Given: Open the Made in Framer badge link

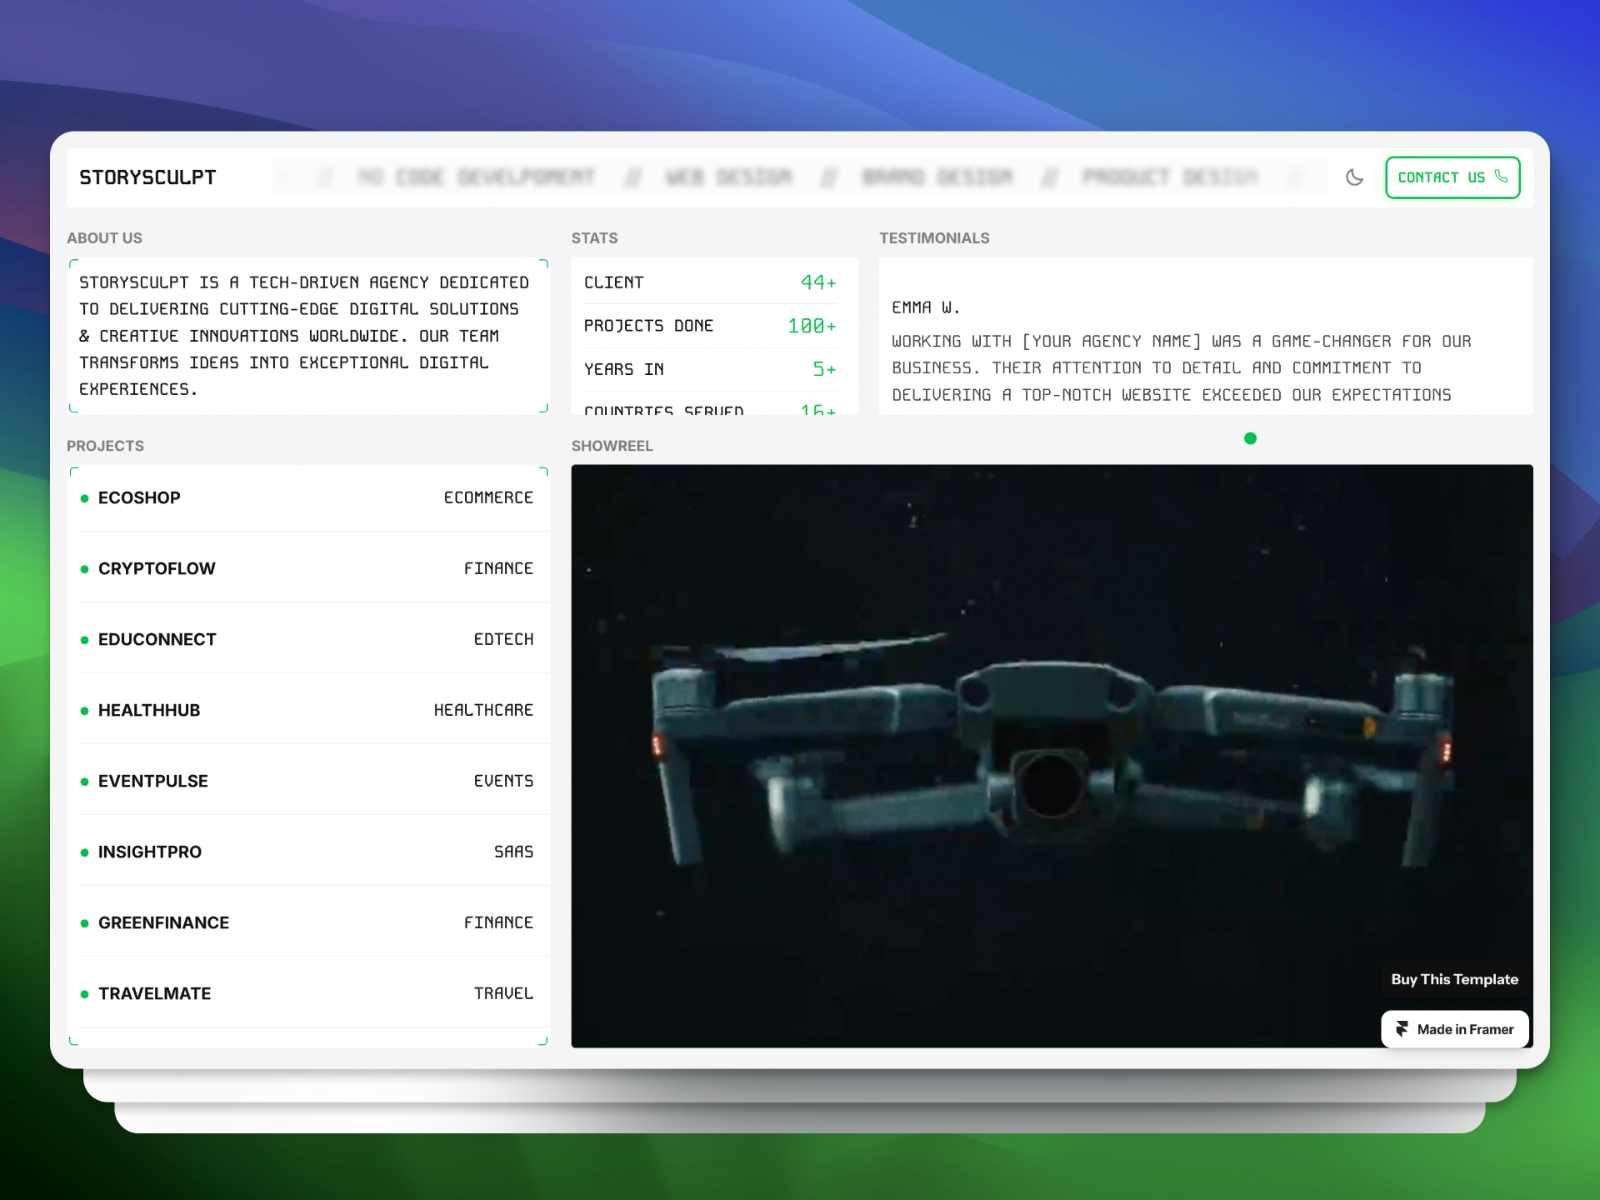Looking at the screenshot, I should click(x=1455, y=1028).
